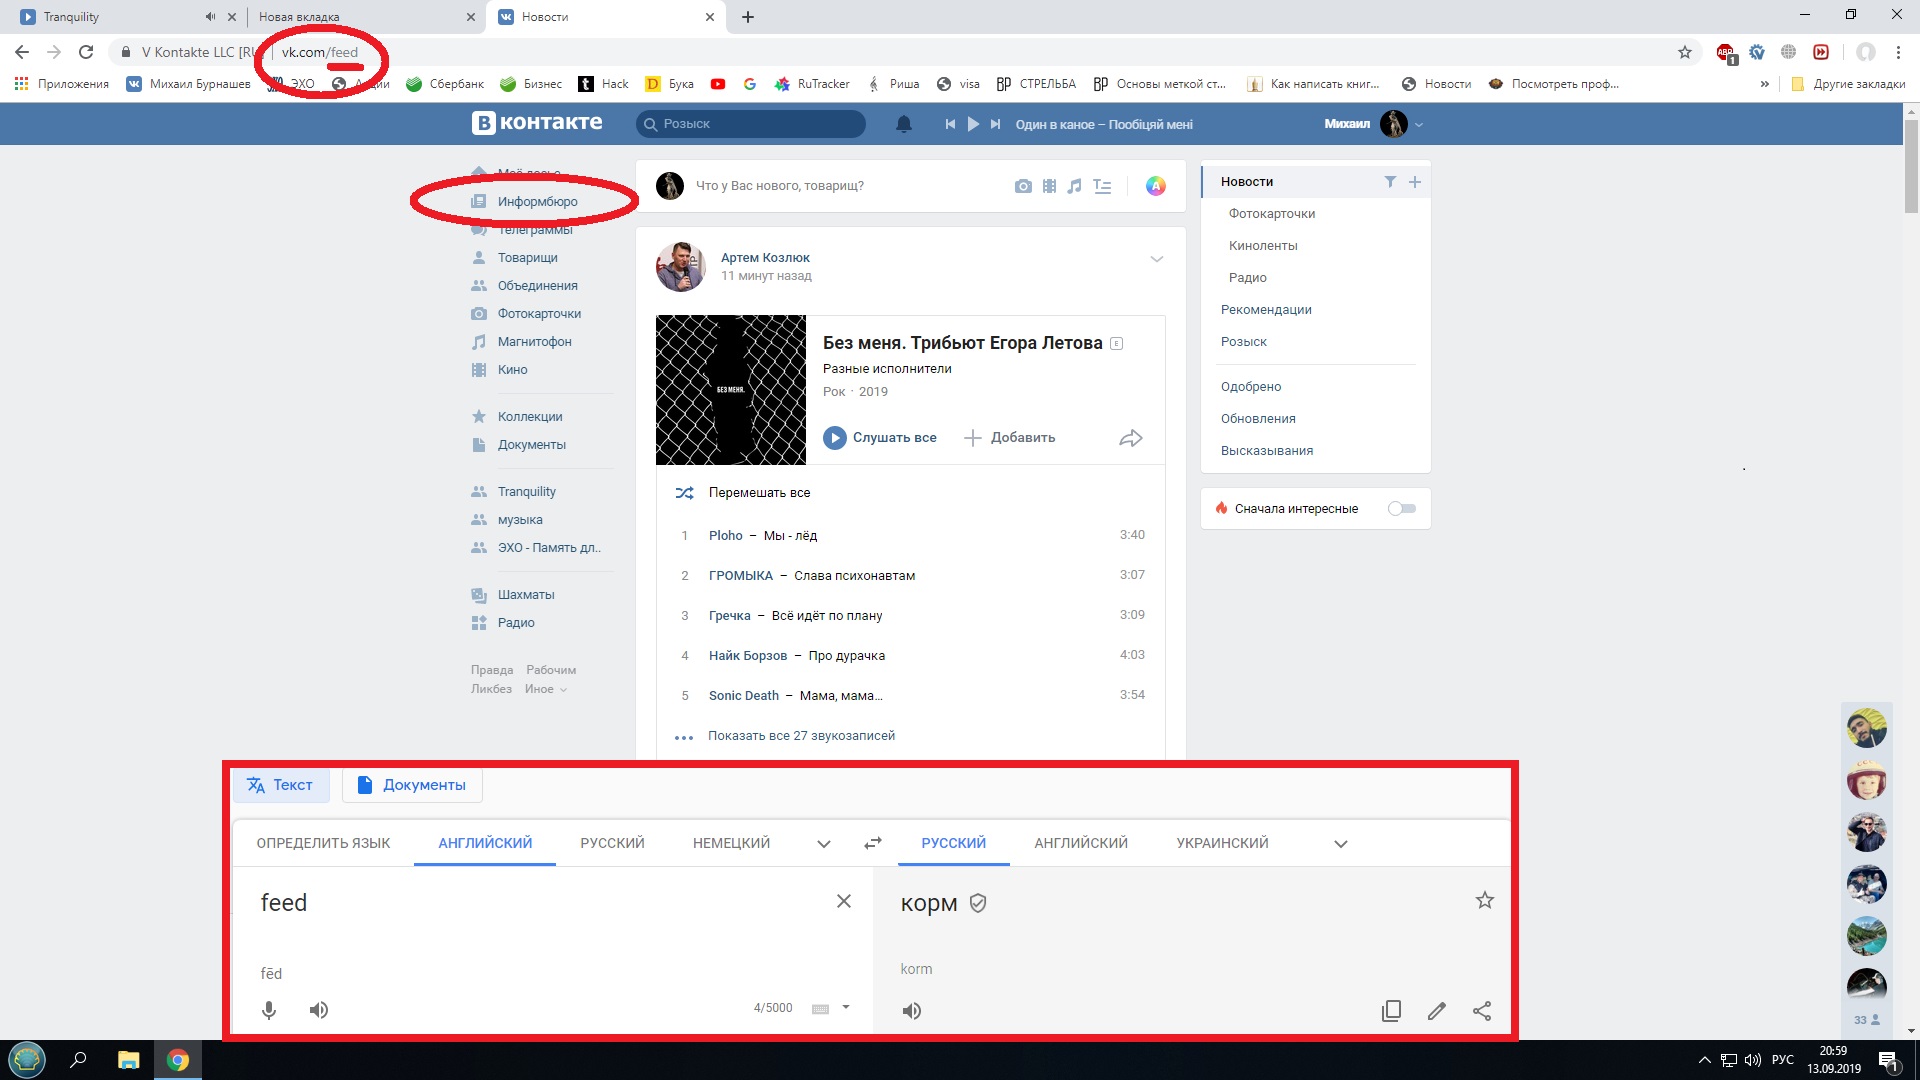Open the virtual keyboard dropdown arrow

pos(846,1007)
